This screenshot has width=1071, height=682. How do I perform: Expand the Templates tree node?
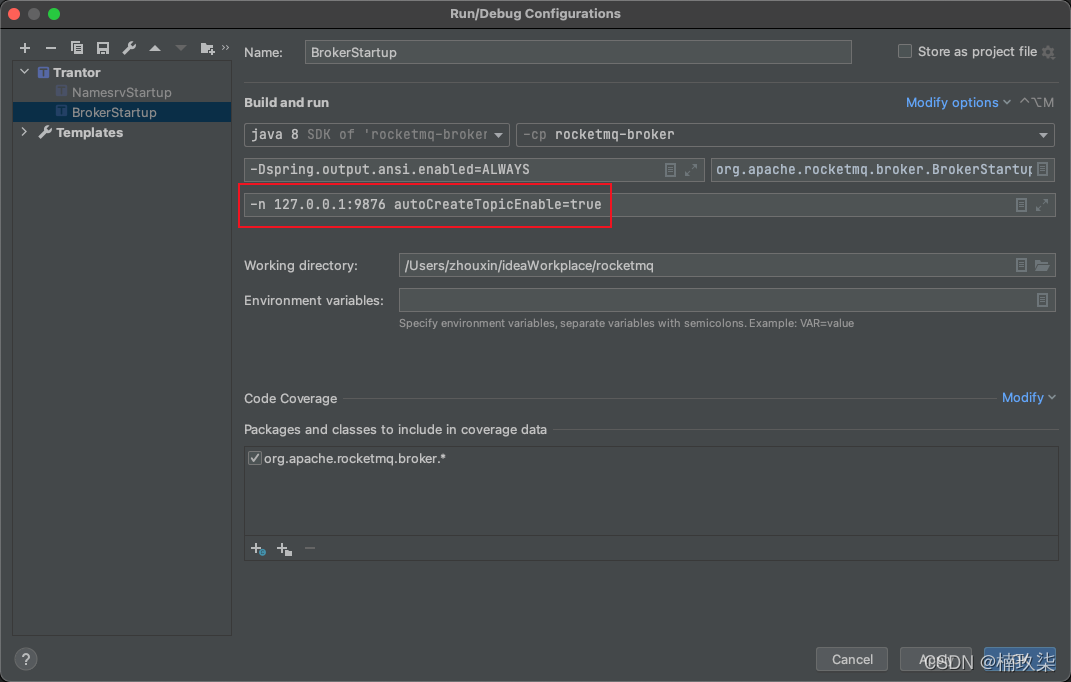tap(25, 132)
